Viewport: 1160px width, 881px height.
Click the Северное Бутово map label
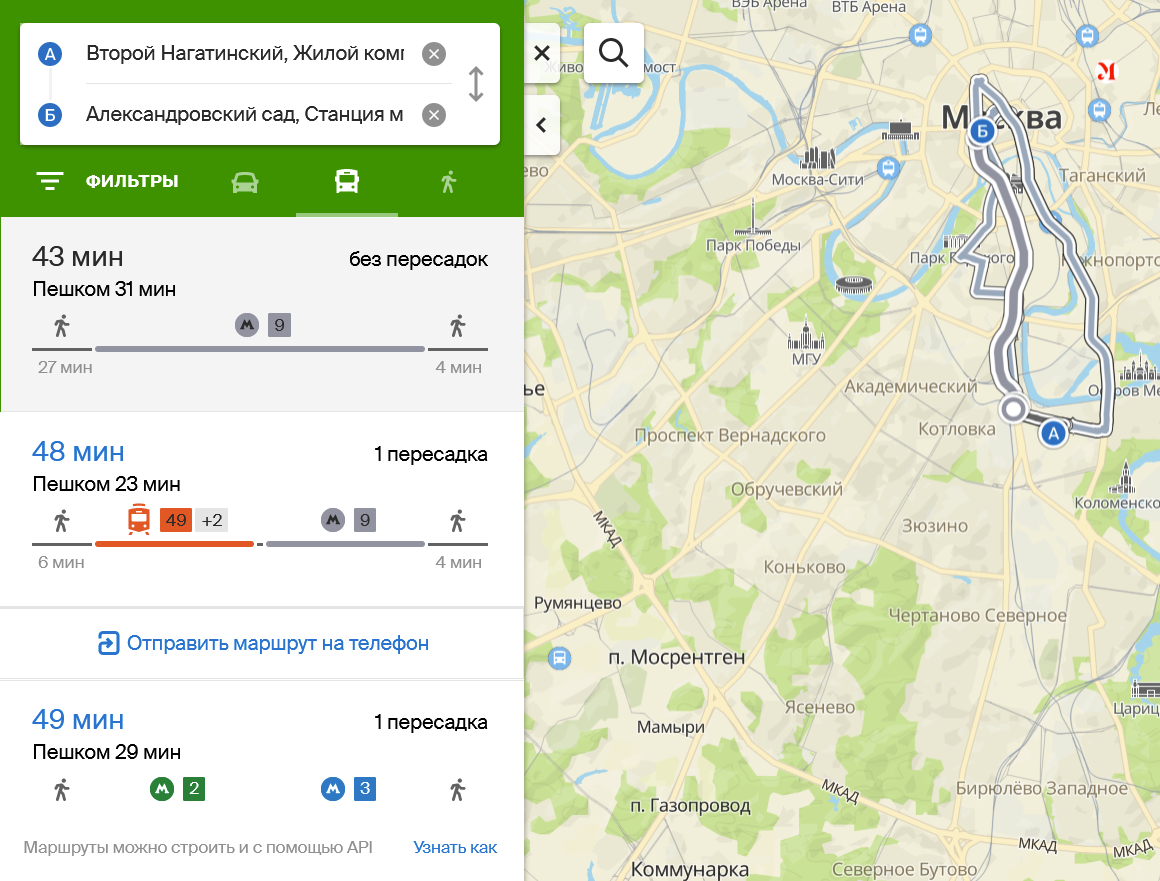pos(904,869)
